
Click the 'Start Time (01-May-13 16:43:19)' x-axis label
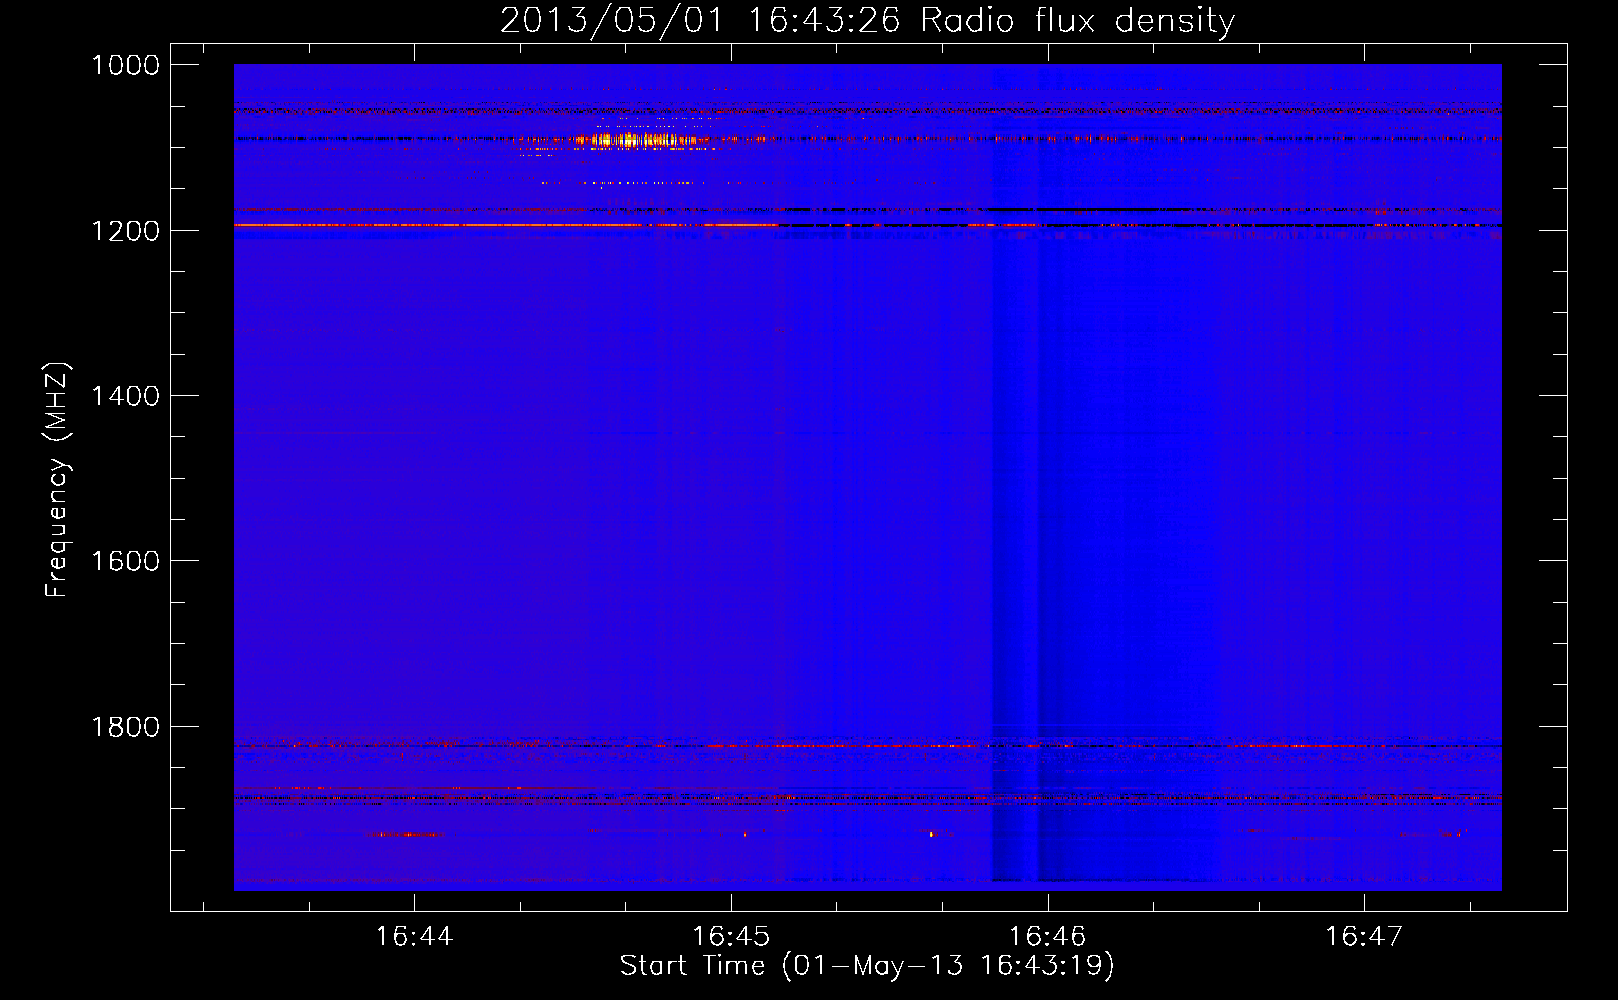coord(867,966)
